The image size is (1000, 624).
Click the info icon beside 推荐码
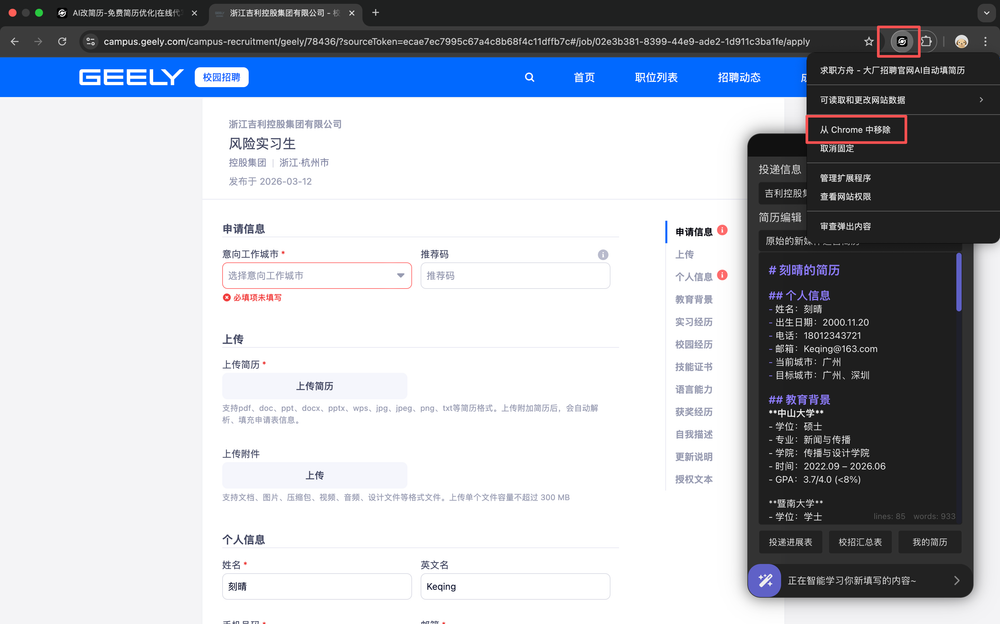tap(603, 255)
